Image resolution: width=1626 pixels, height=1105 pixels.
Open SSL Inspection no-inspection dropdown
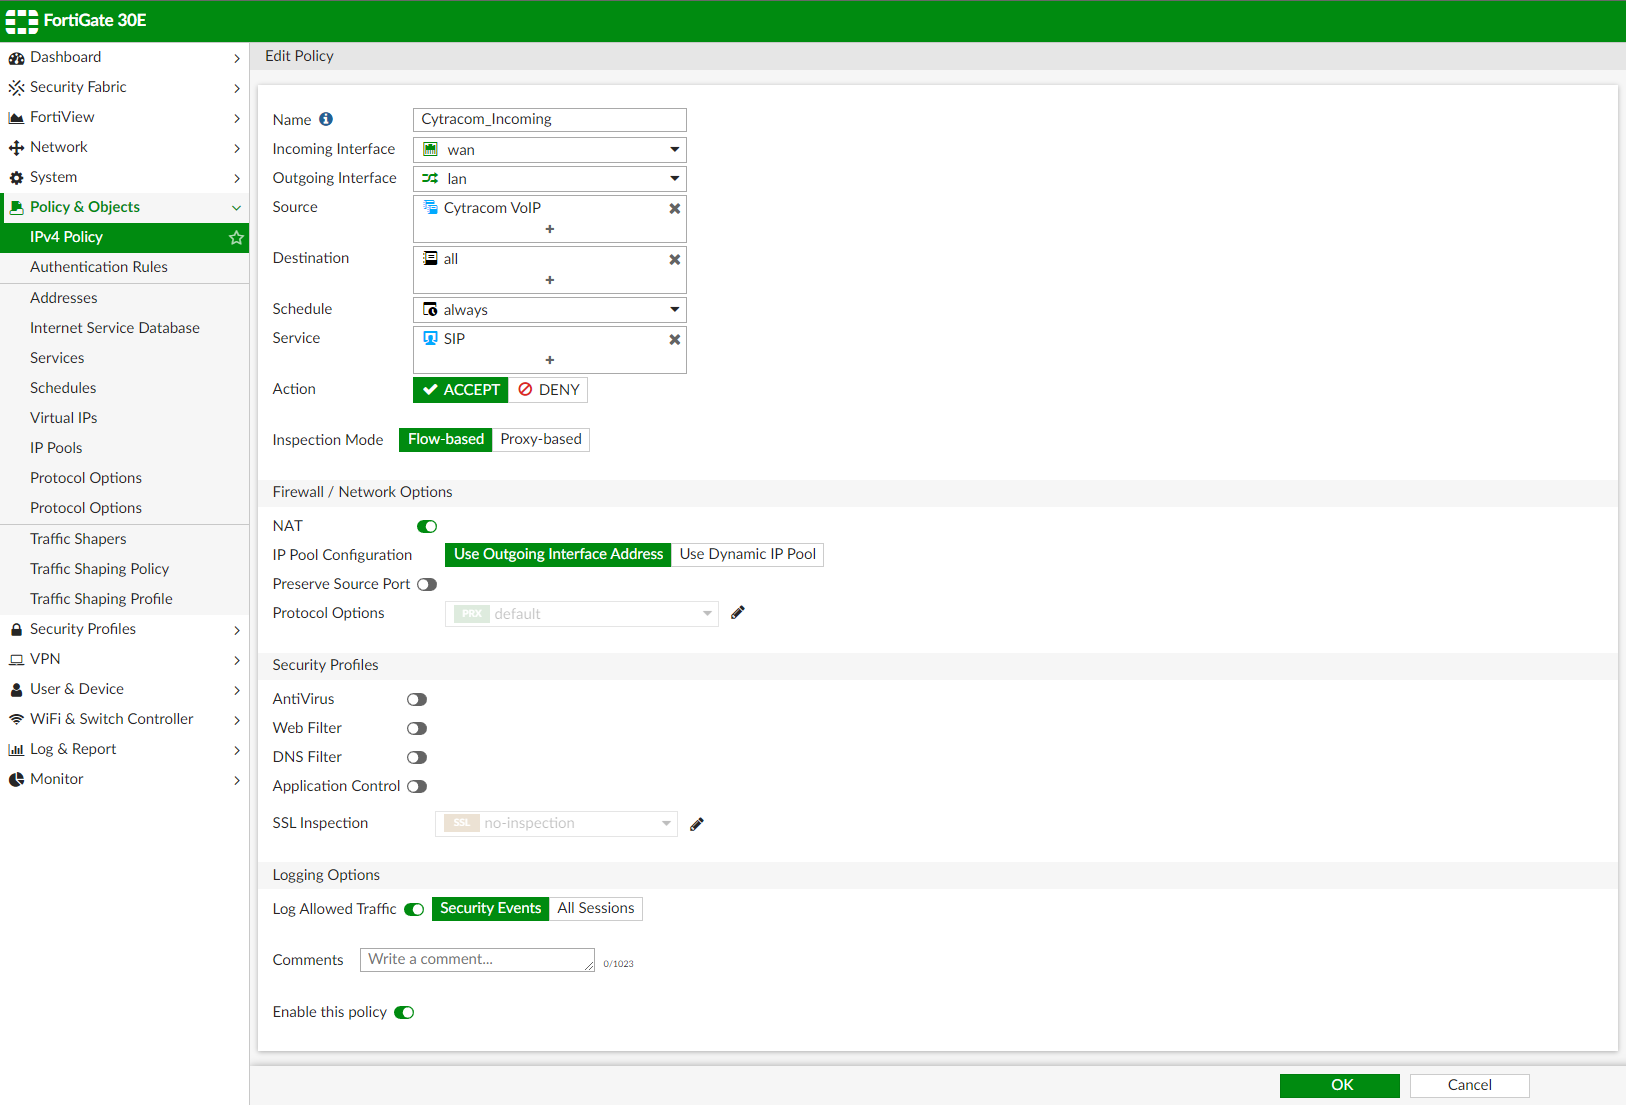[556, 824]
